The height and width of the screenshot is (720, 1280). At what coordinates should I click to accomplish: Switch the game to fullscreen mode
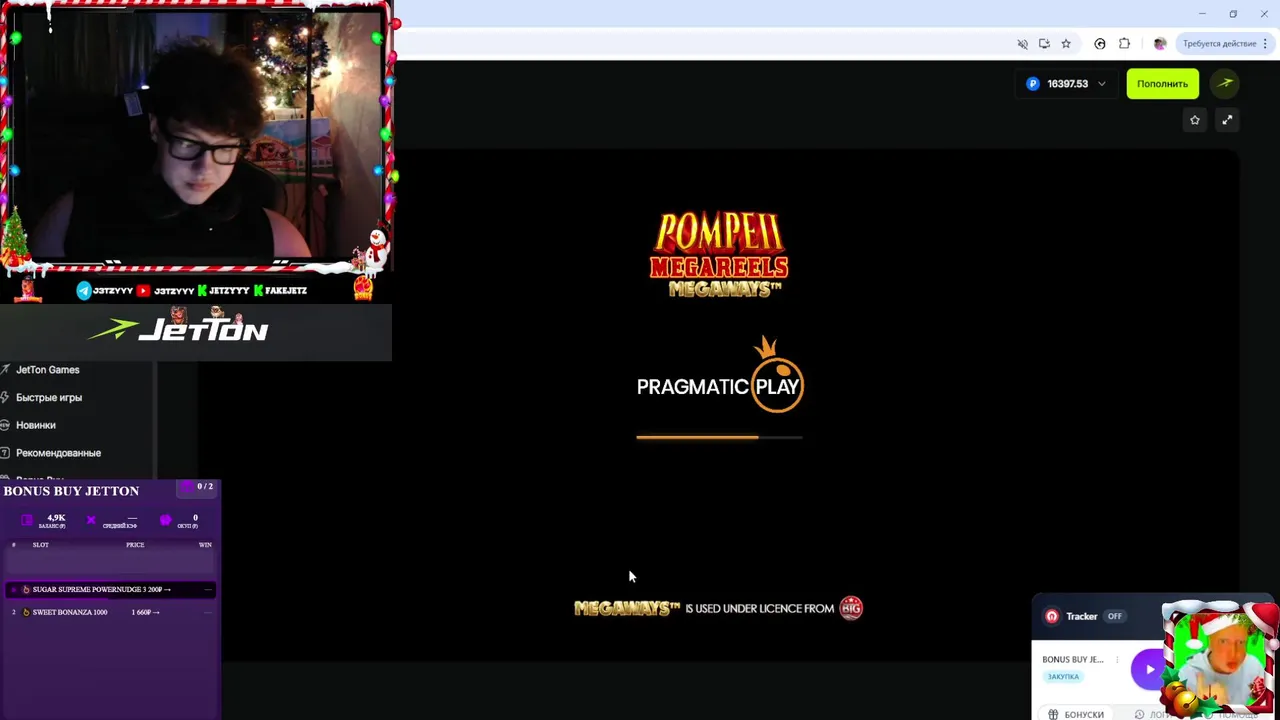1227,120
